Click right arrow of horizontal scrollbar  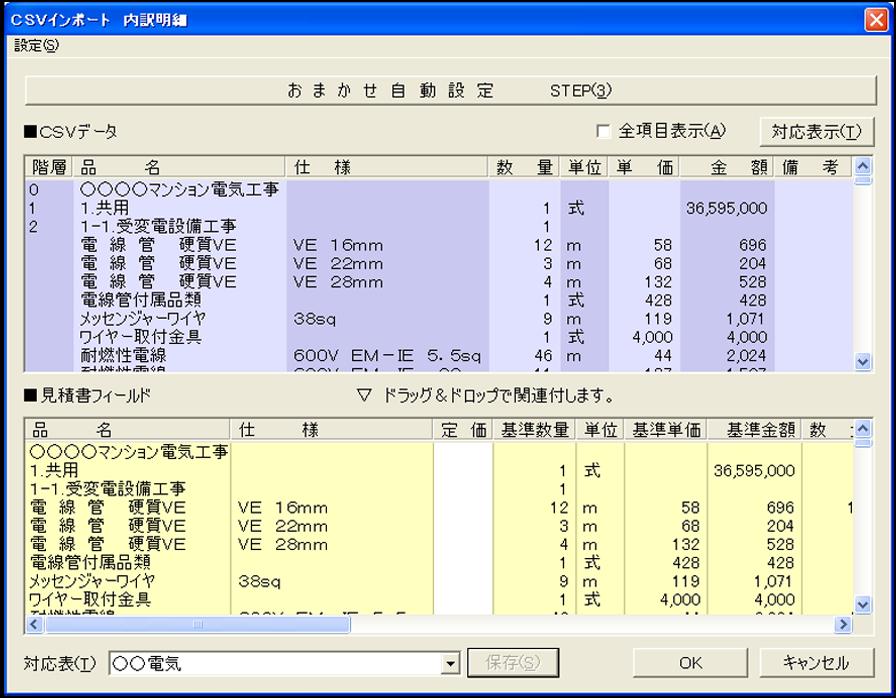tap(843, 624)
